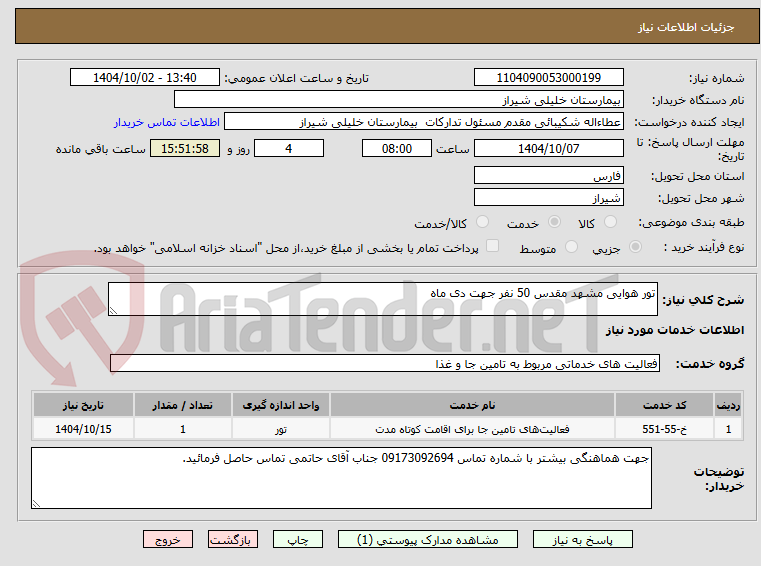Click the countdown timer 15:51:58

point(185,148)
